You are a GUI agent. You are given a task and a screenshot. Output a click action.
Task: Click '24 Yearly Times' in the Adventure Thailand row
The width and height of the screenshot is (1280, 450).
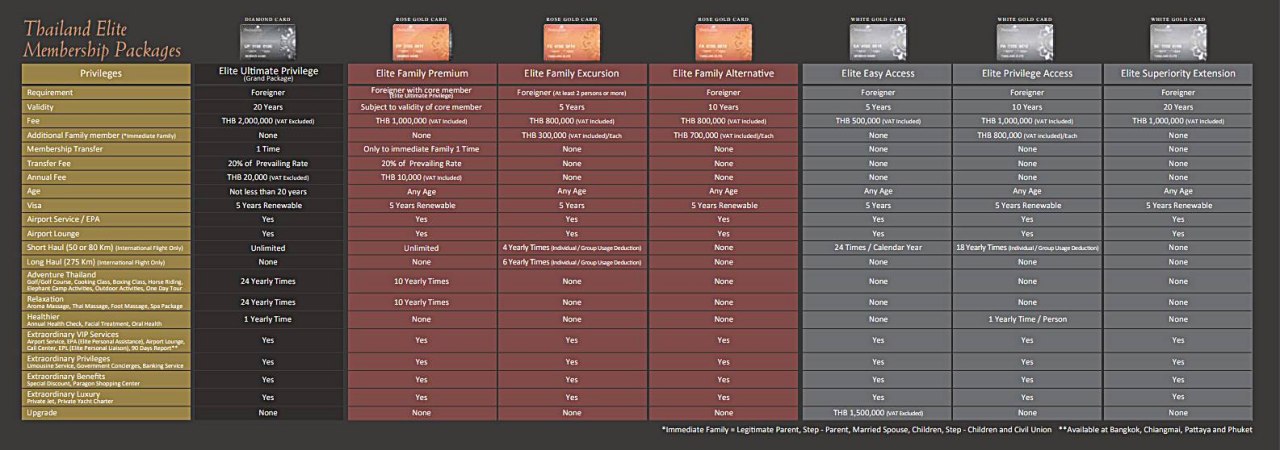pyautogui.click(x=268, y=281)
